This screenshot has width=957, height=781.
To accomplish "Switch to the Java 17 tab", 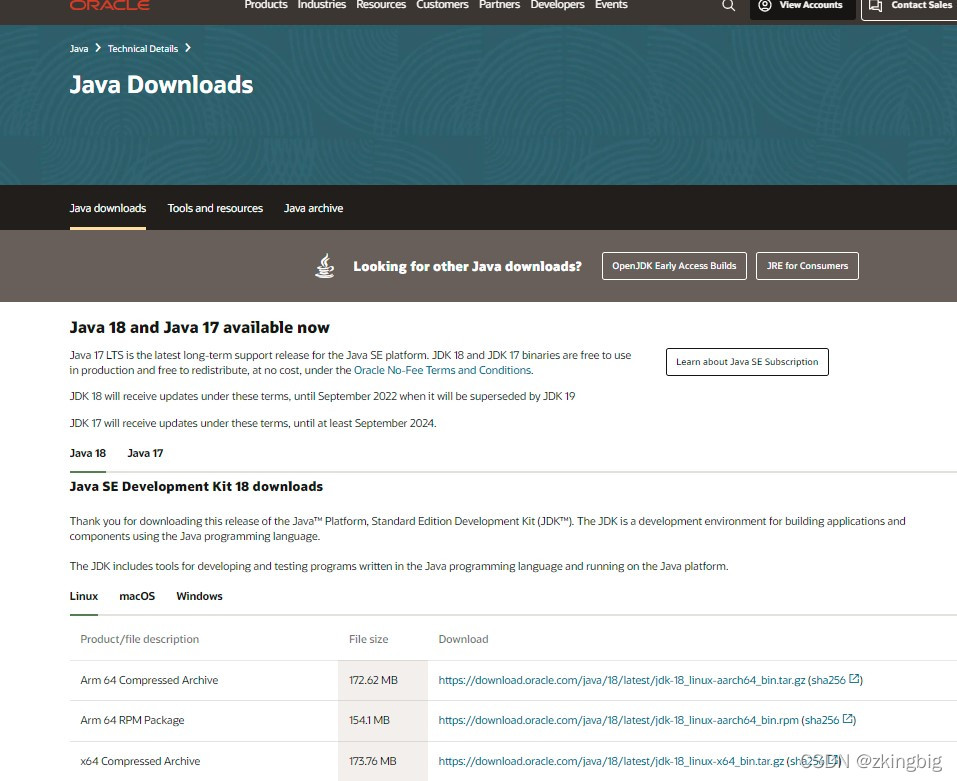I will coord(145,453).
